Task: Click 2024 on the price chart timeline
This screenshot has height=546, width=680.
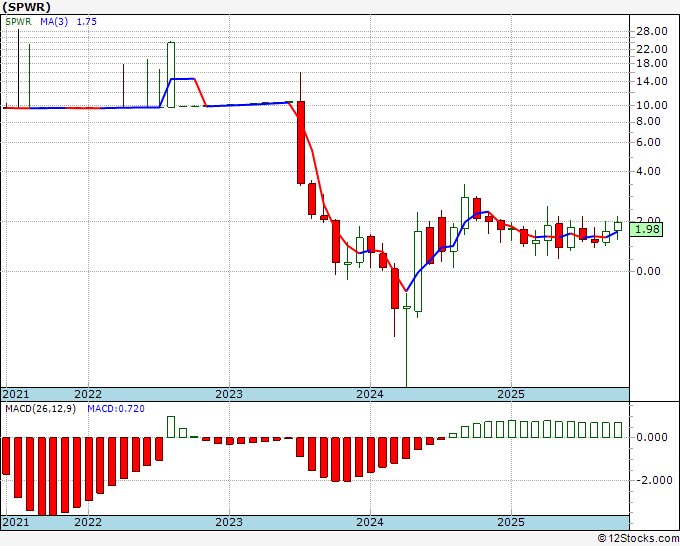Action: 370,394
